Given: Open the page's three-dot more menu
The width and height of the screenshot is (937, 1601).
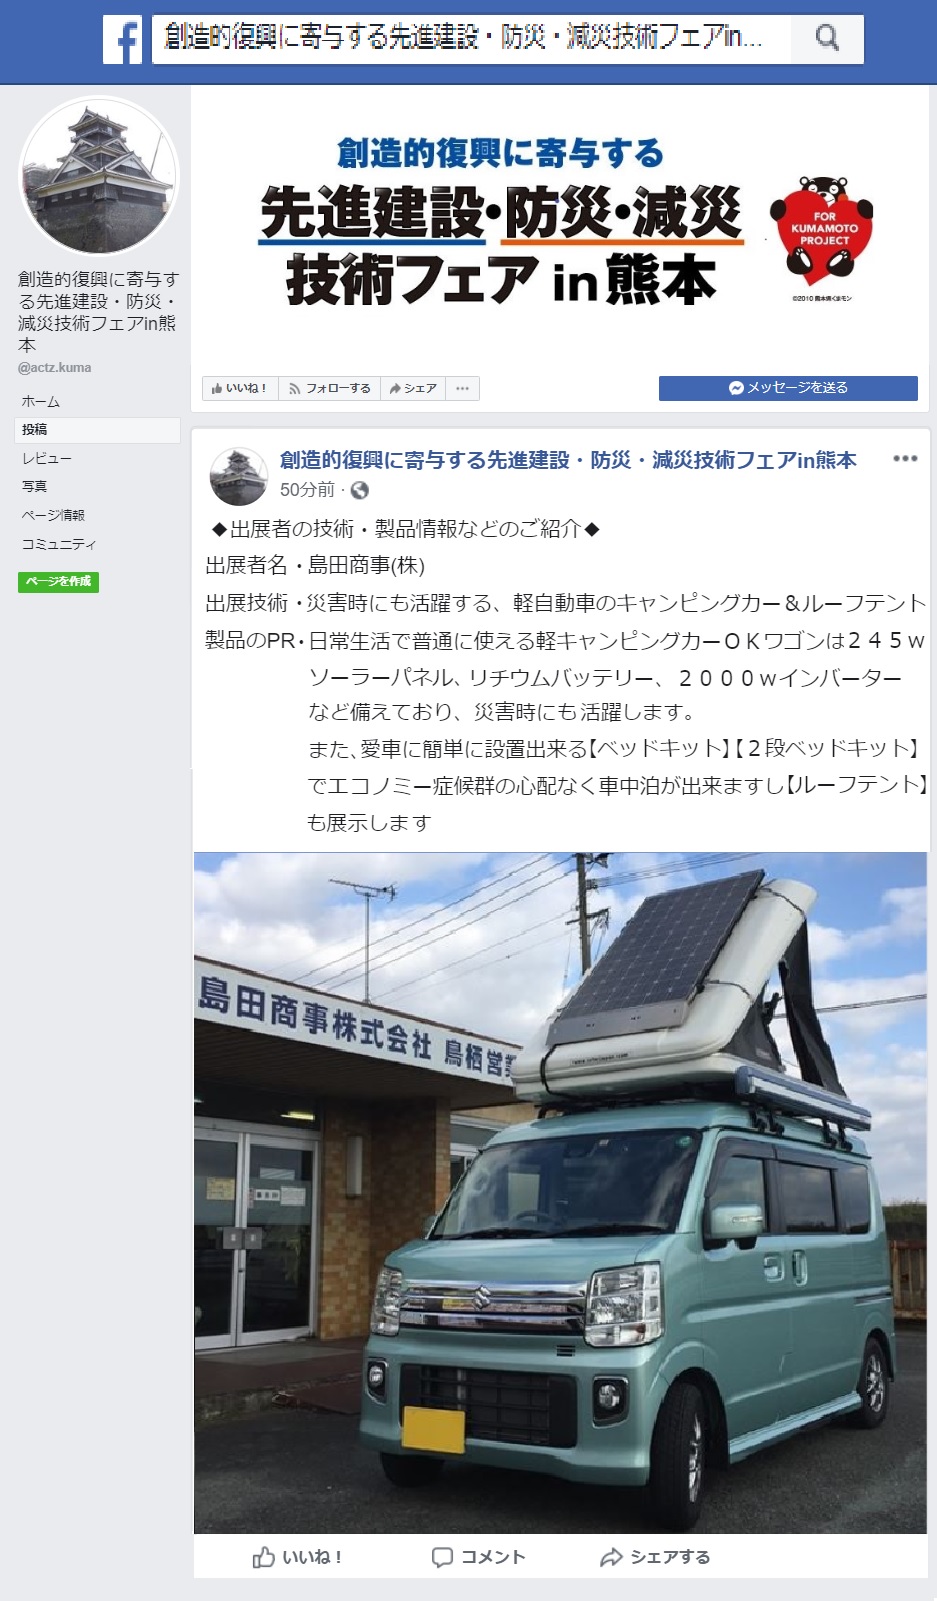Looking at the screenshot, I should coord(462,388).
